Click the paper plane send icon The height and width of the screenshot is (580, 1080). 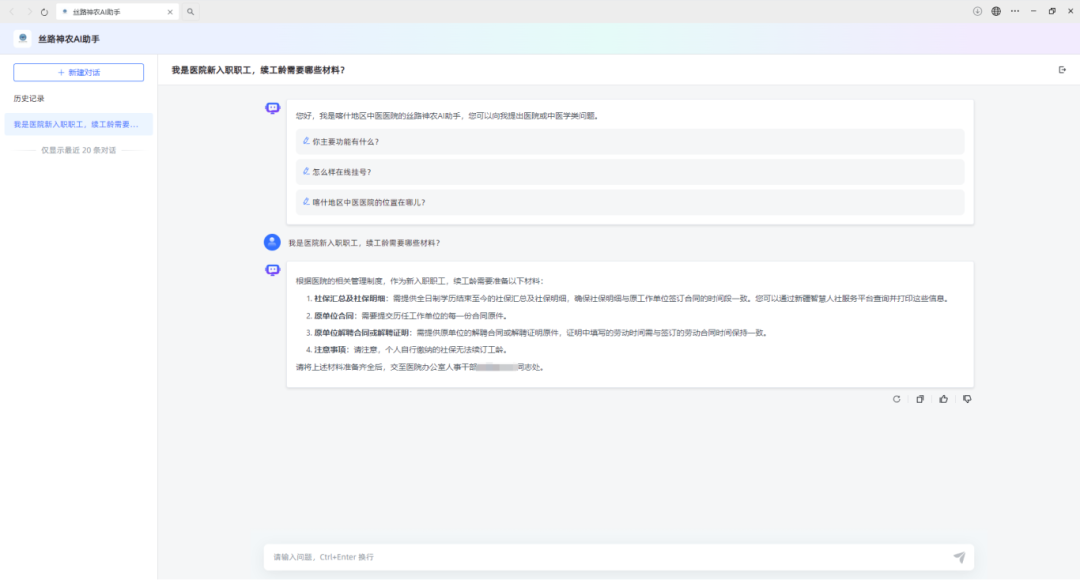pos(959,557)
